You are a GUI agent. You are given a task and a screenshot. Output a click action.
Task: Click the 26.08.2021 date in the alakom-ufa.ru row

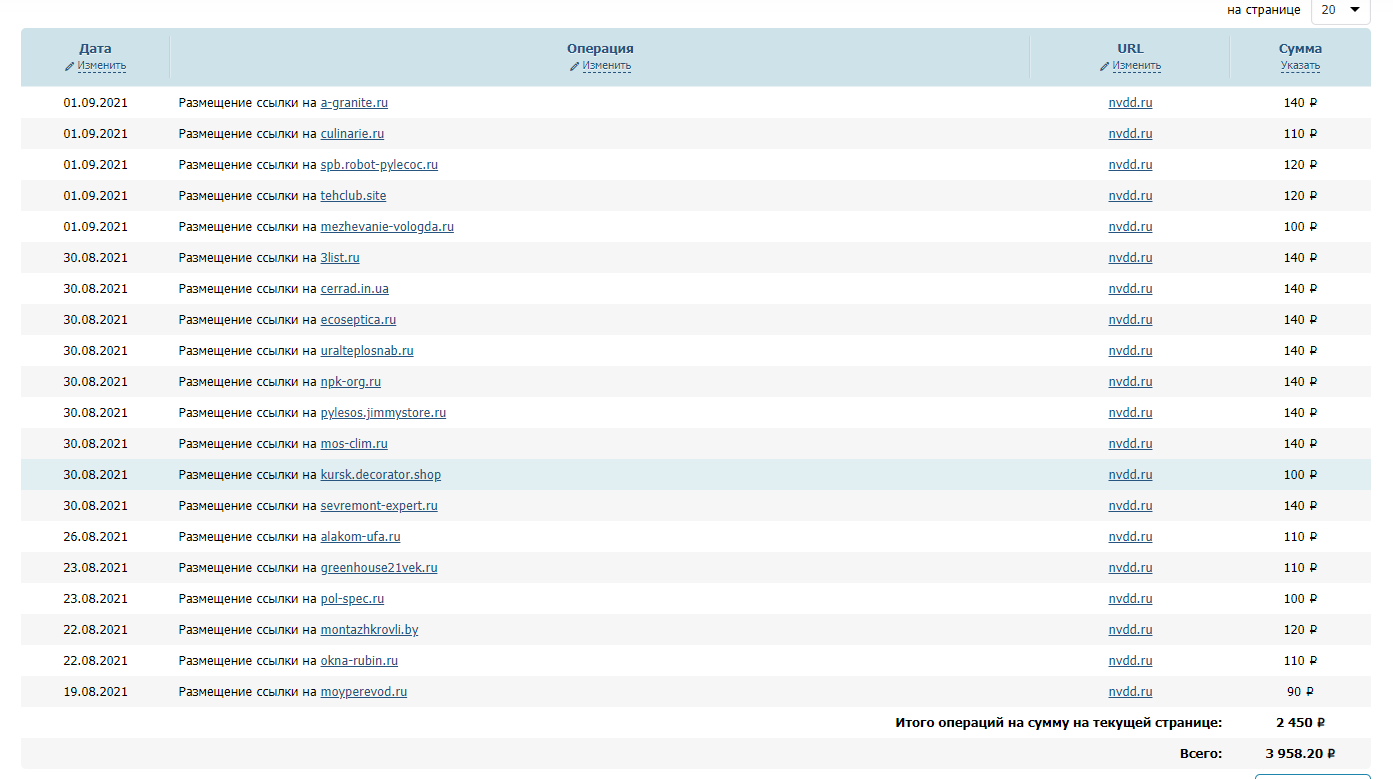coord(95,537)
